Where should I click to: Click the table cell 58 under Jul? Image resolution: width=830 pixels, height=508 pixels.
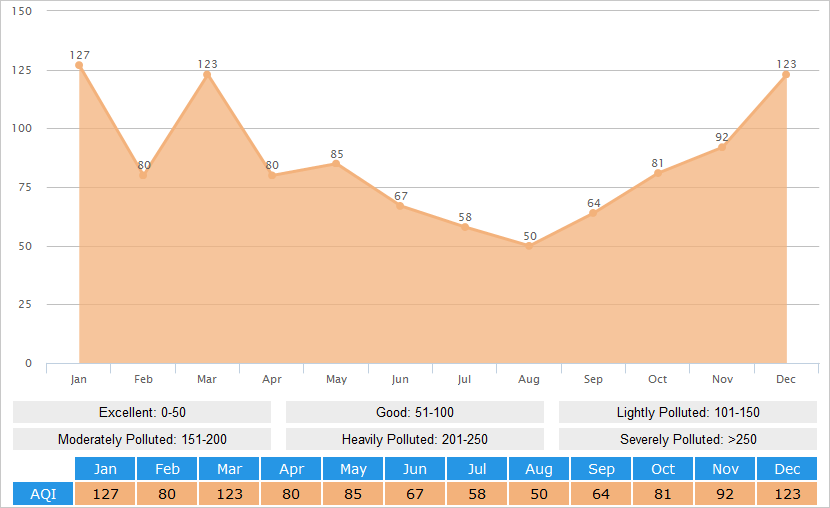(x=477, y=494)
